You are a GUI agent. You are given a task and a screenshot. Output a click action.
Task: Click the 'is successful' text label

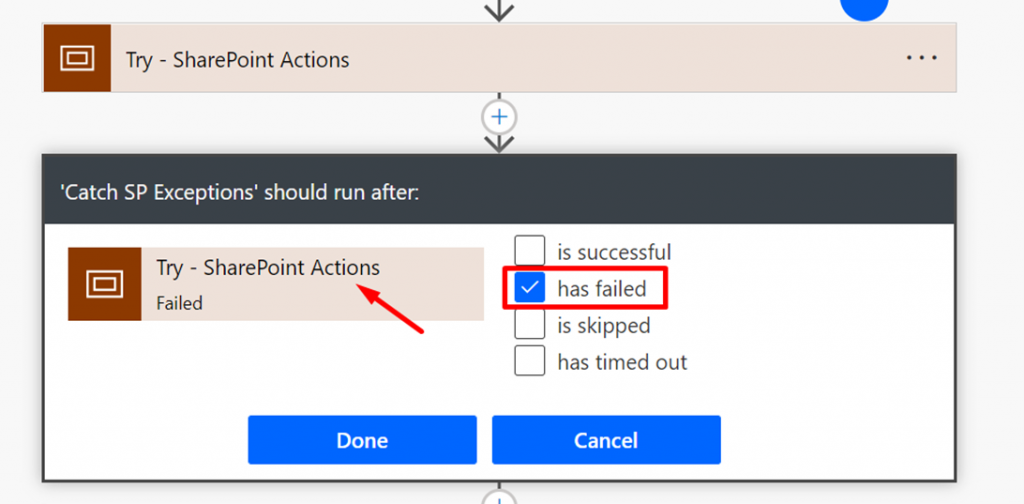(614, 253)
